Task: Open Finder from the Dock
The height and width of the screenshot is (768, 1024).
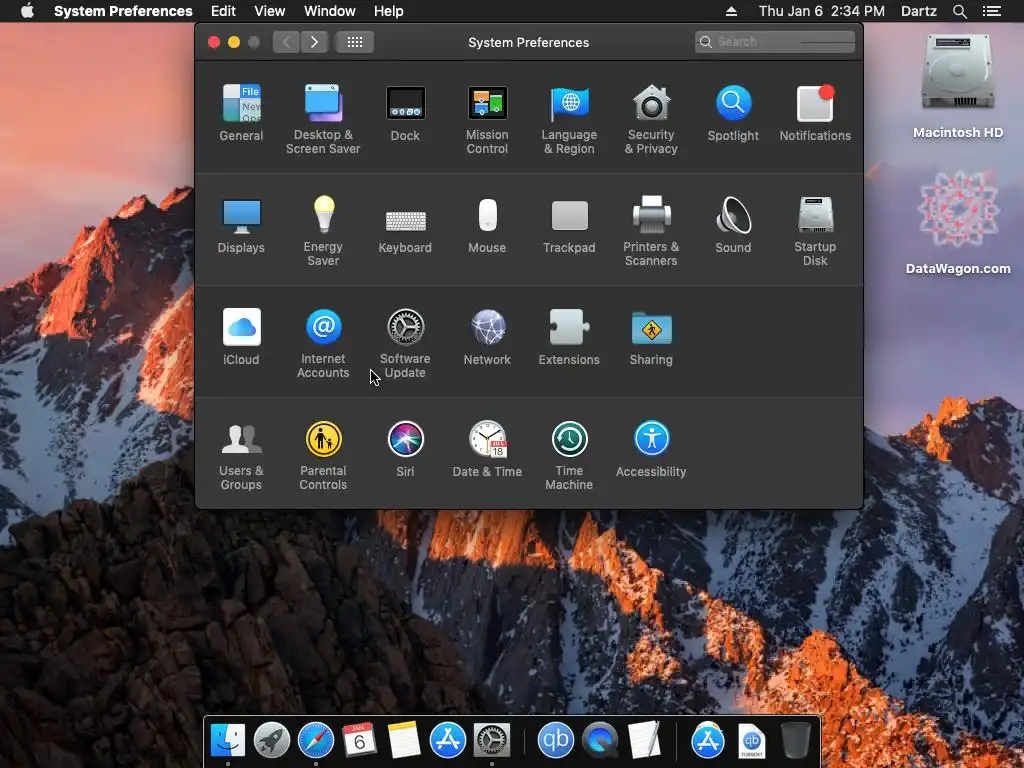Action: pos(227,740)
